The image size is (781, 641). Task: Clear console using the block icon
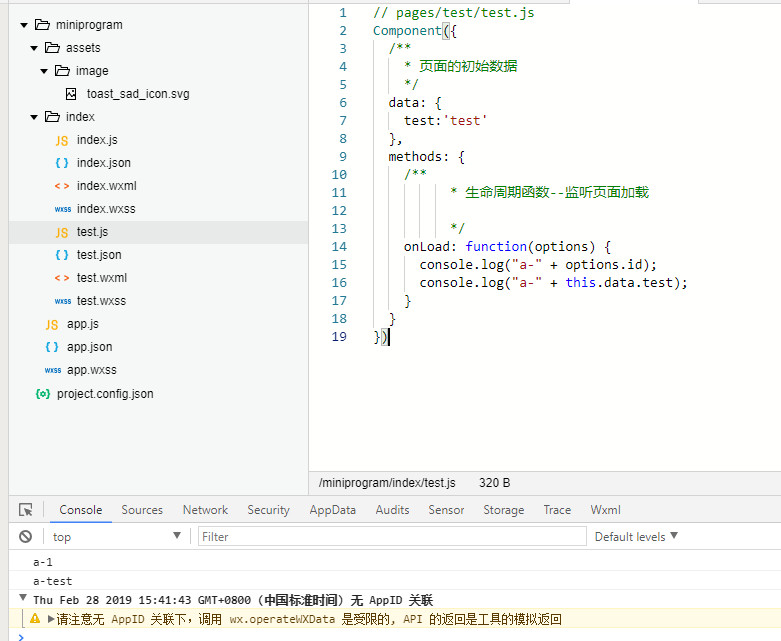coord(26,537)
